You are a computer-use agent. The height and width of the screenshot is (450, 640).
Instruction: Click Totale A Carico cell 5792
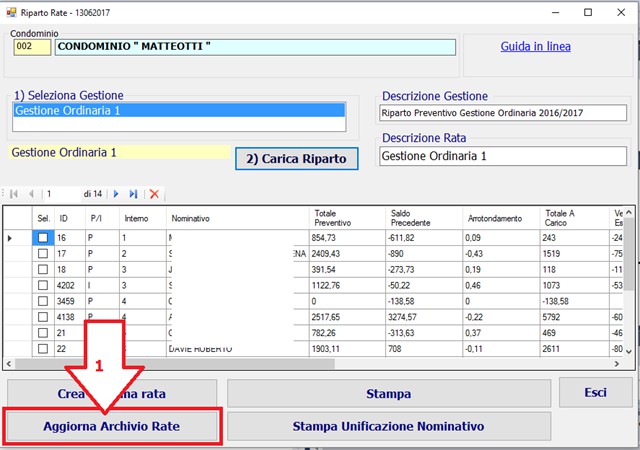coord(574,317)
